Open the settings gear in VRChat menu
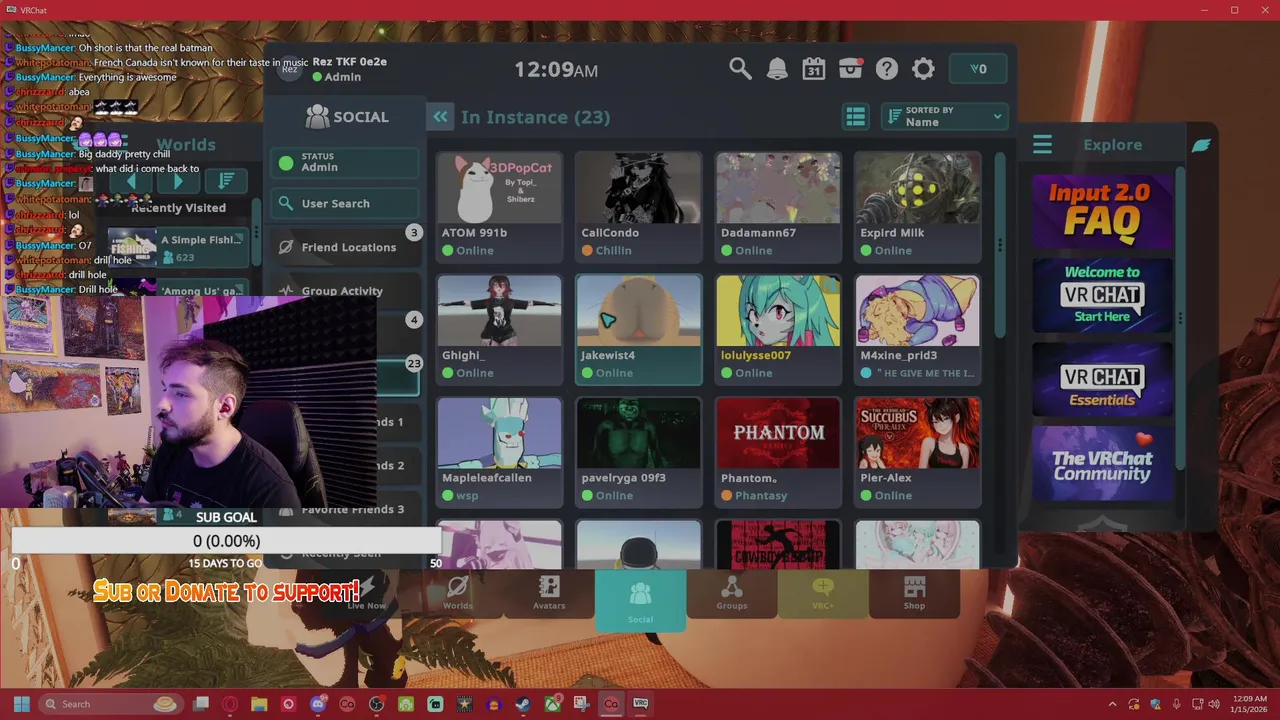The width and height of the screenshot is (1280, 720). click(923, 69)
